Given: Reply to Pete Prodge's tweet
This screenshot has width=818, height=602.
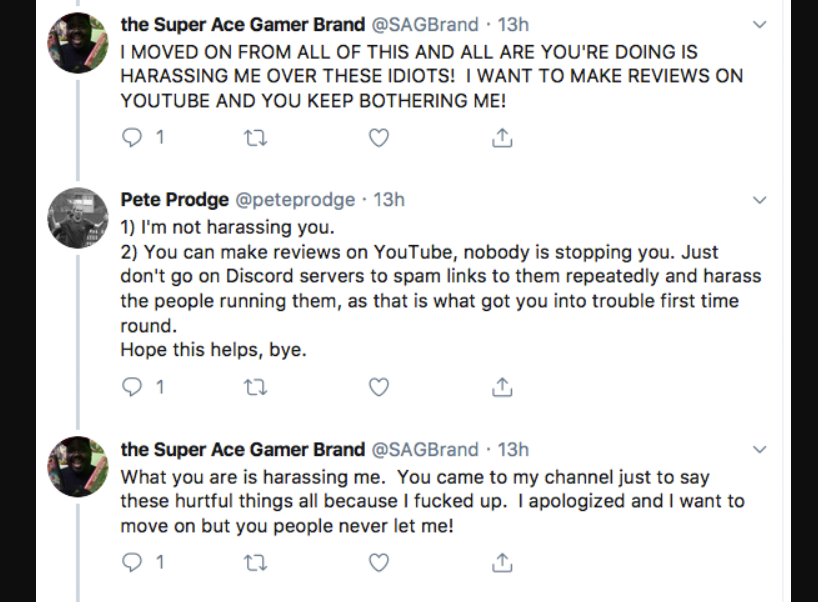Looking at the screenshot, I should click(131, 387).
